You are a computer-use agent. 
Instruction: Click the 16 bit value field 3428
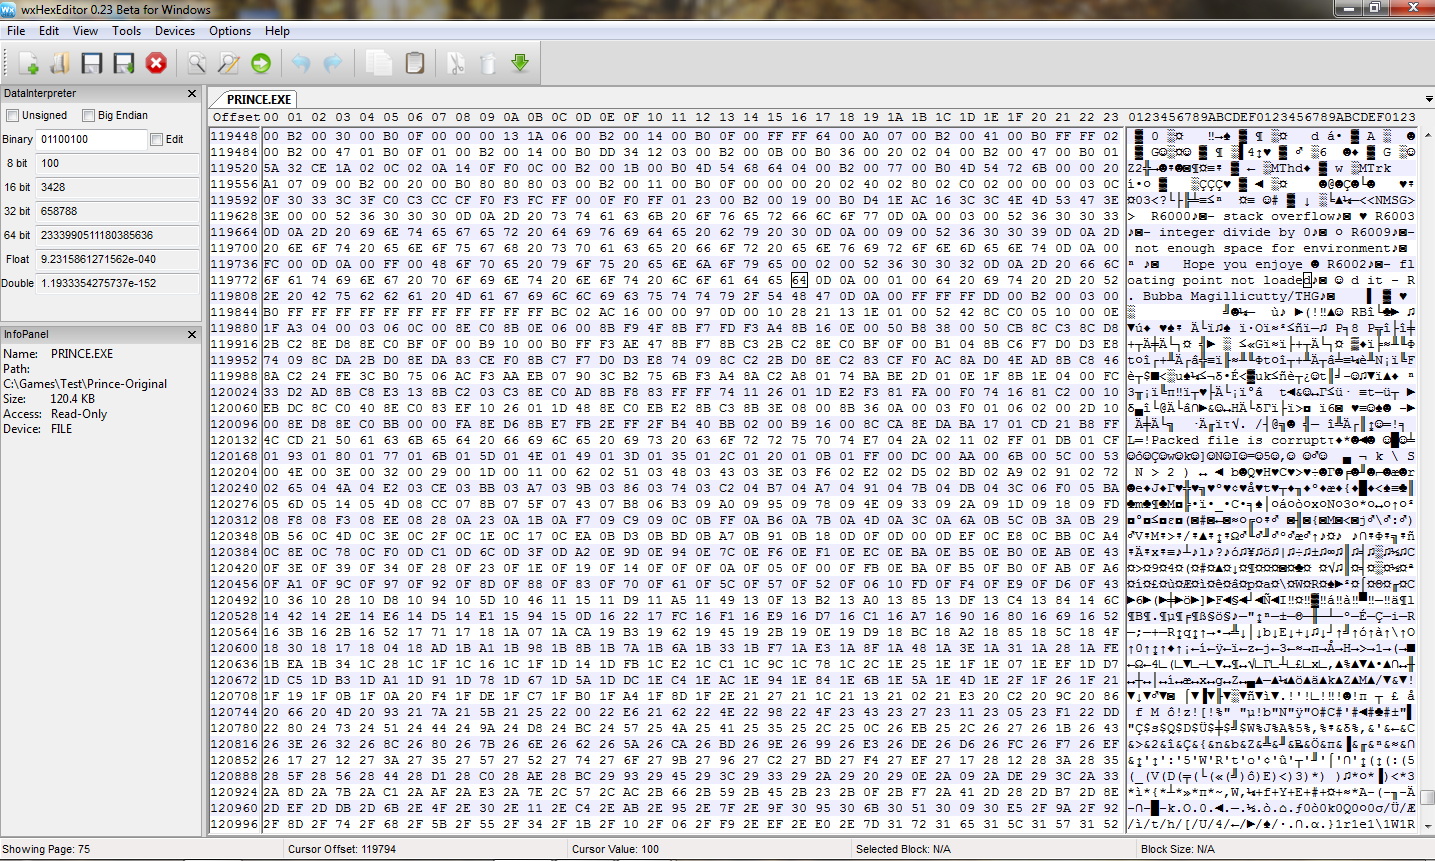click(117, 188)
